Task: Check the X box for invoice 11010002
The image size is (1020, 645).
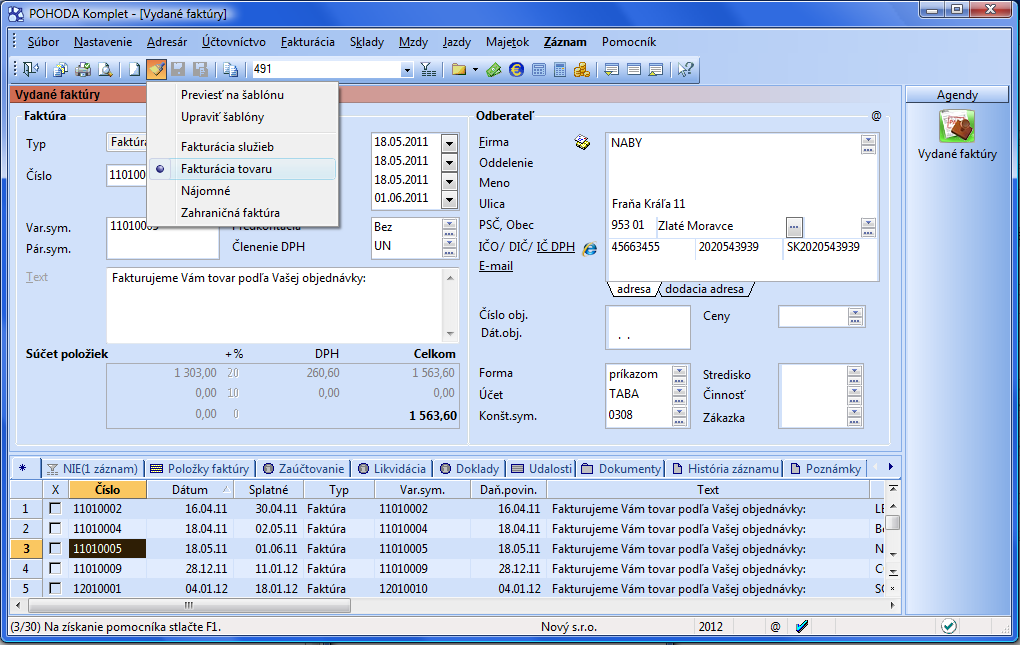Action: (x=55, y=508)
